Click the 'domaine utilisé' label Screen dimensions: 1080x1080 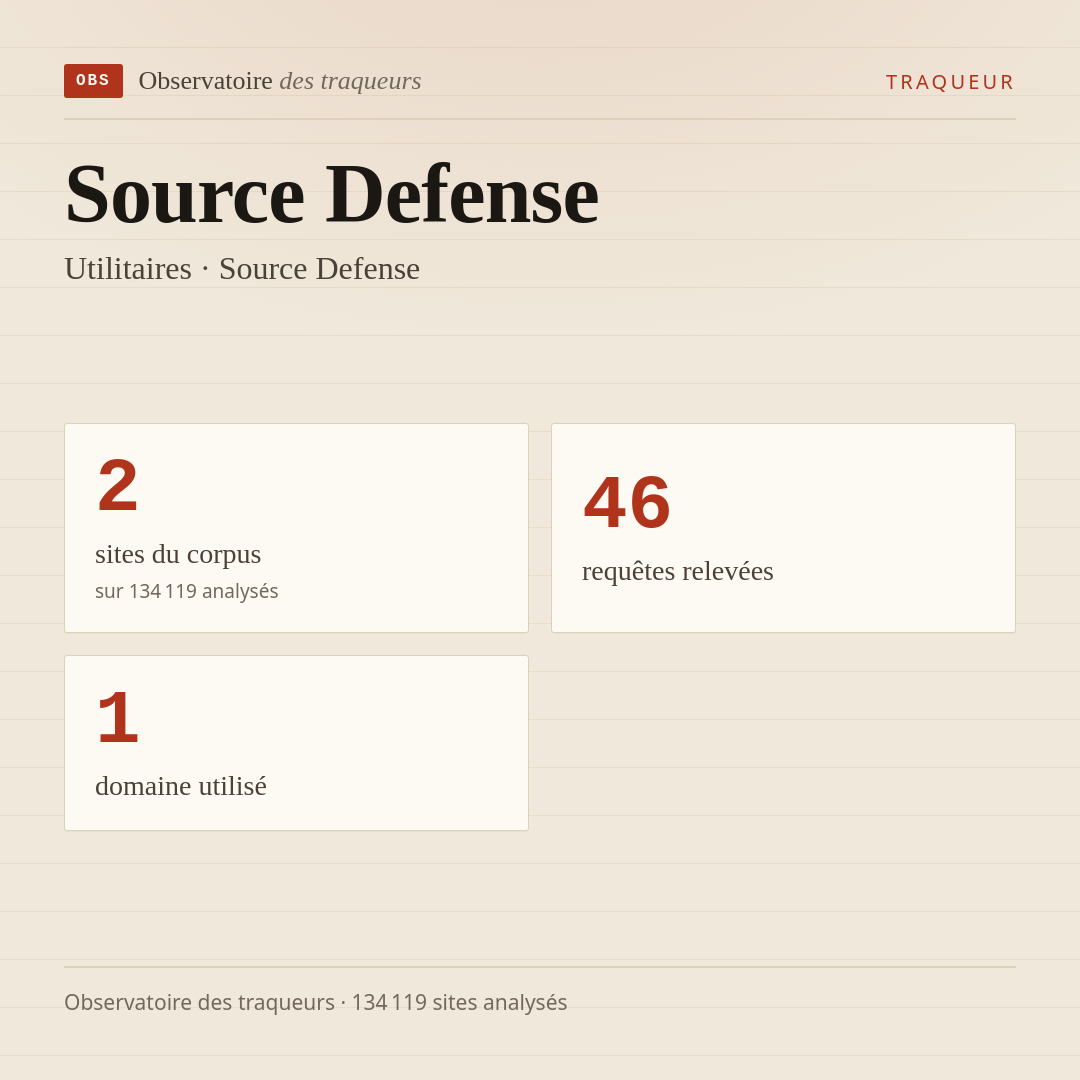[x=180, y=787]
